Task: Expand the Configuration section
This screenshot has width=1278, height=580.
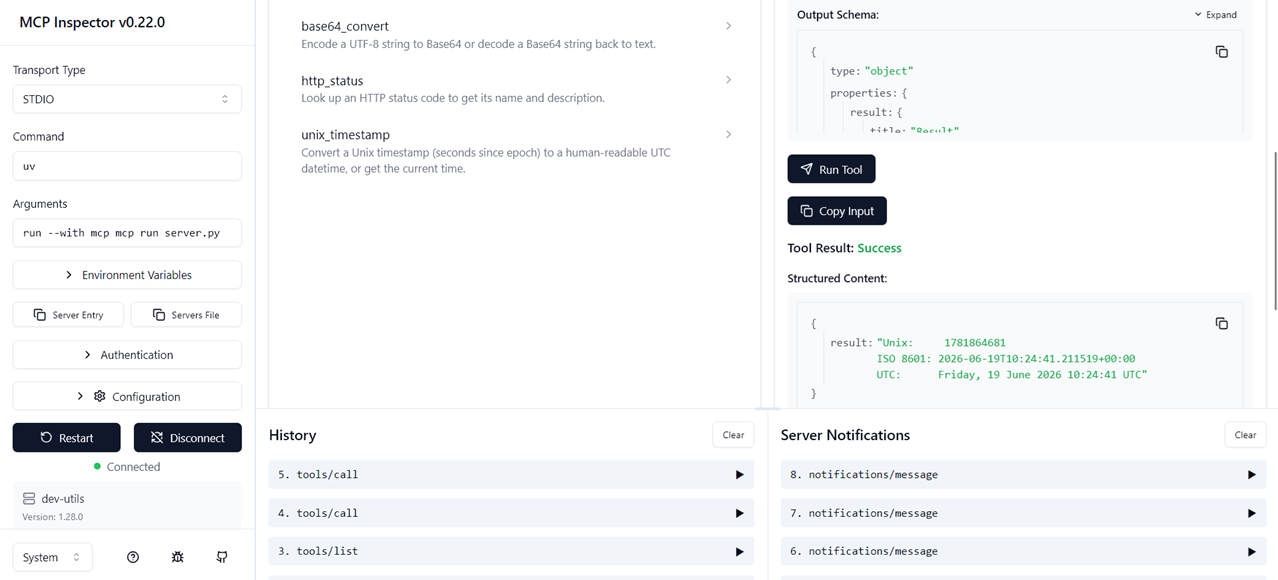Action: click(x=127, y=397)
